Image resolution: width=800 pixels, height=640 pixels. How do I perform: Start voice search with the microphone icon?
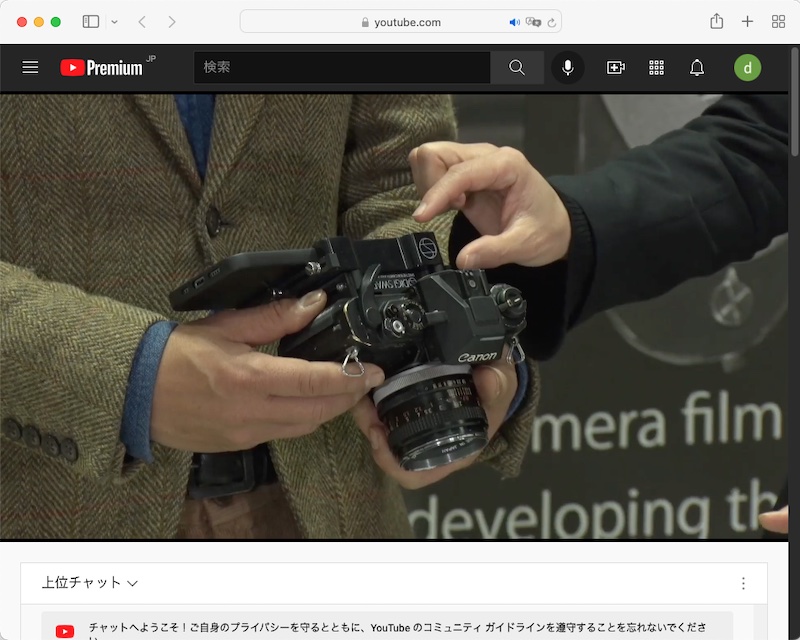(568, 67)
